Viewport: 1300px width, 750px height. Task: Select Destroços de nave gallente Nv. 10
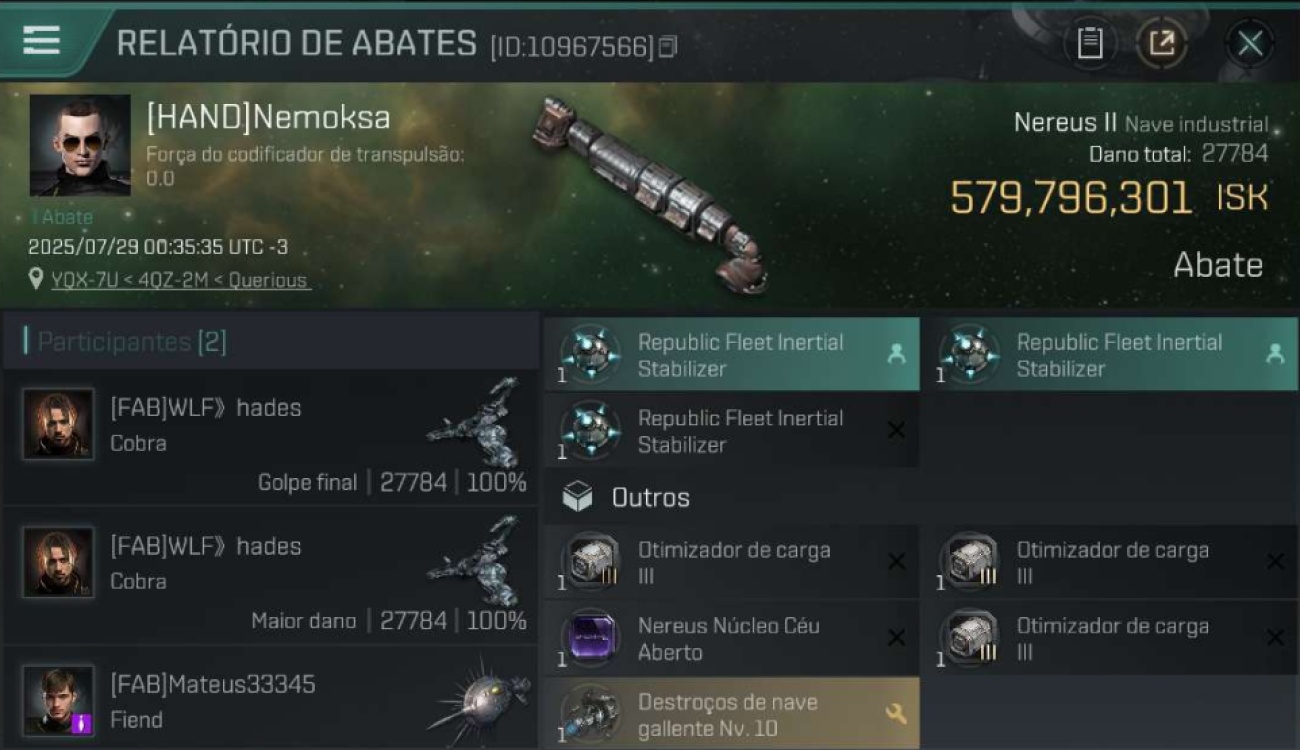click(x=732, y=714)
